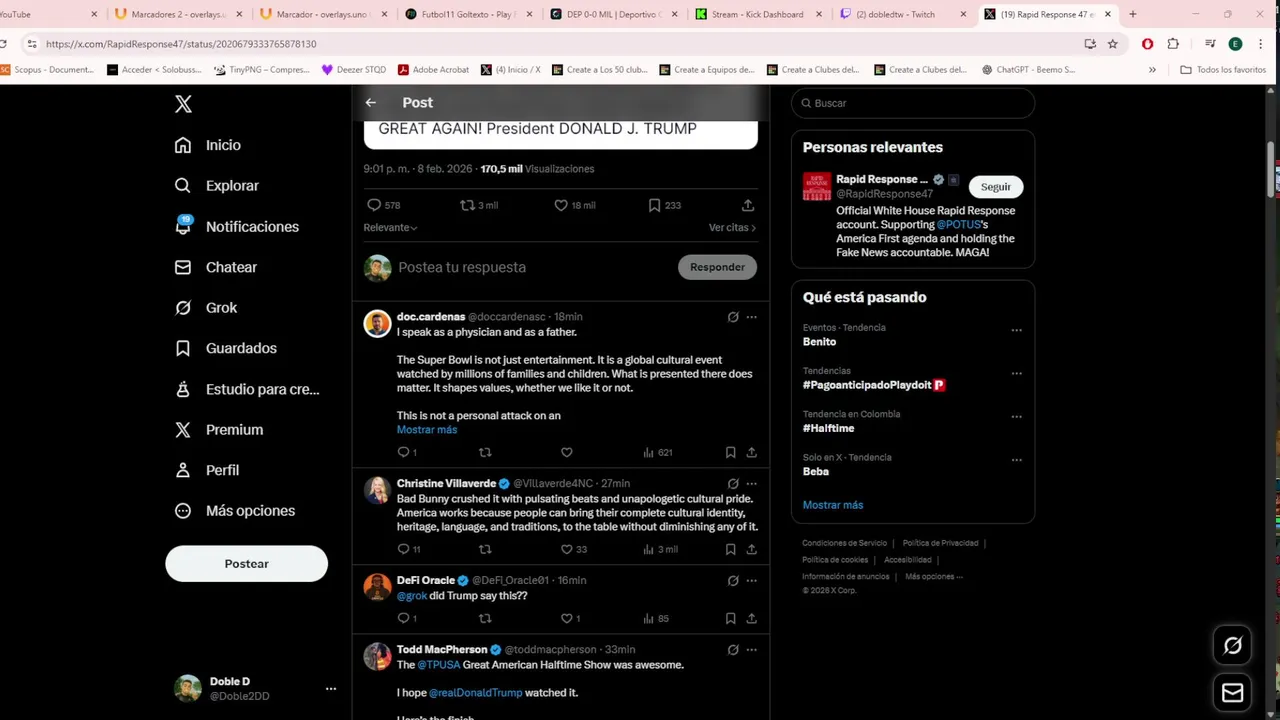Open Chatear from the sidebar
Screen dimensions: 1280x720
tap(216, 267)
